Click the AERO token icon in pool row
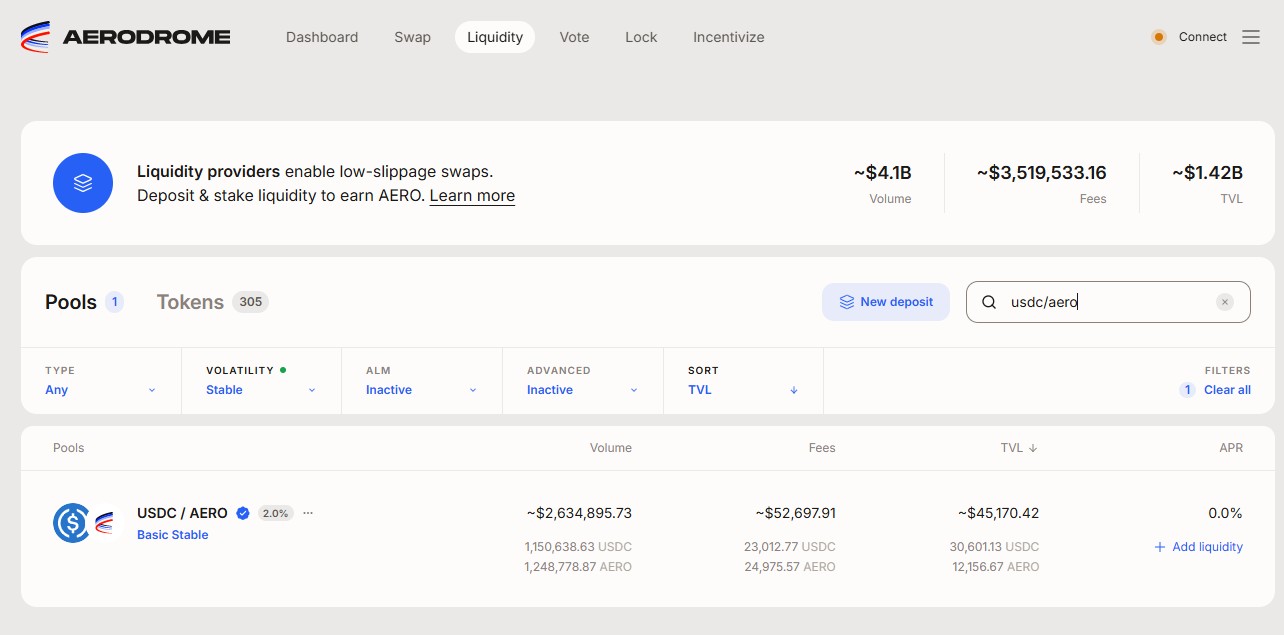This screenshot has width=1284, height=635. tap(104, 523)
